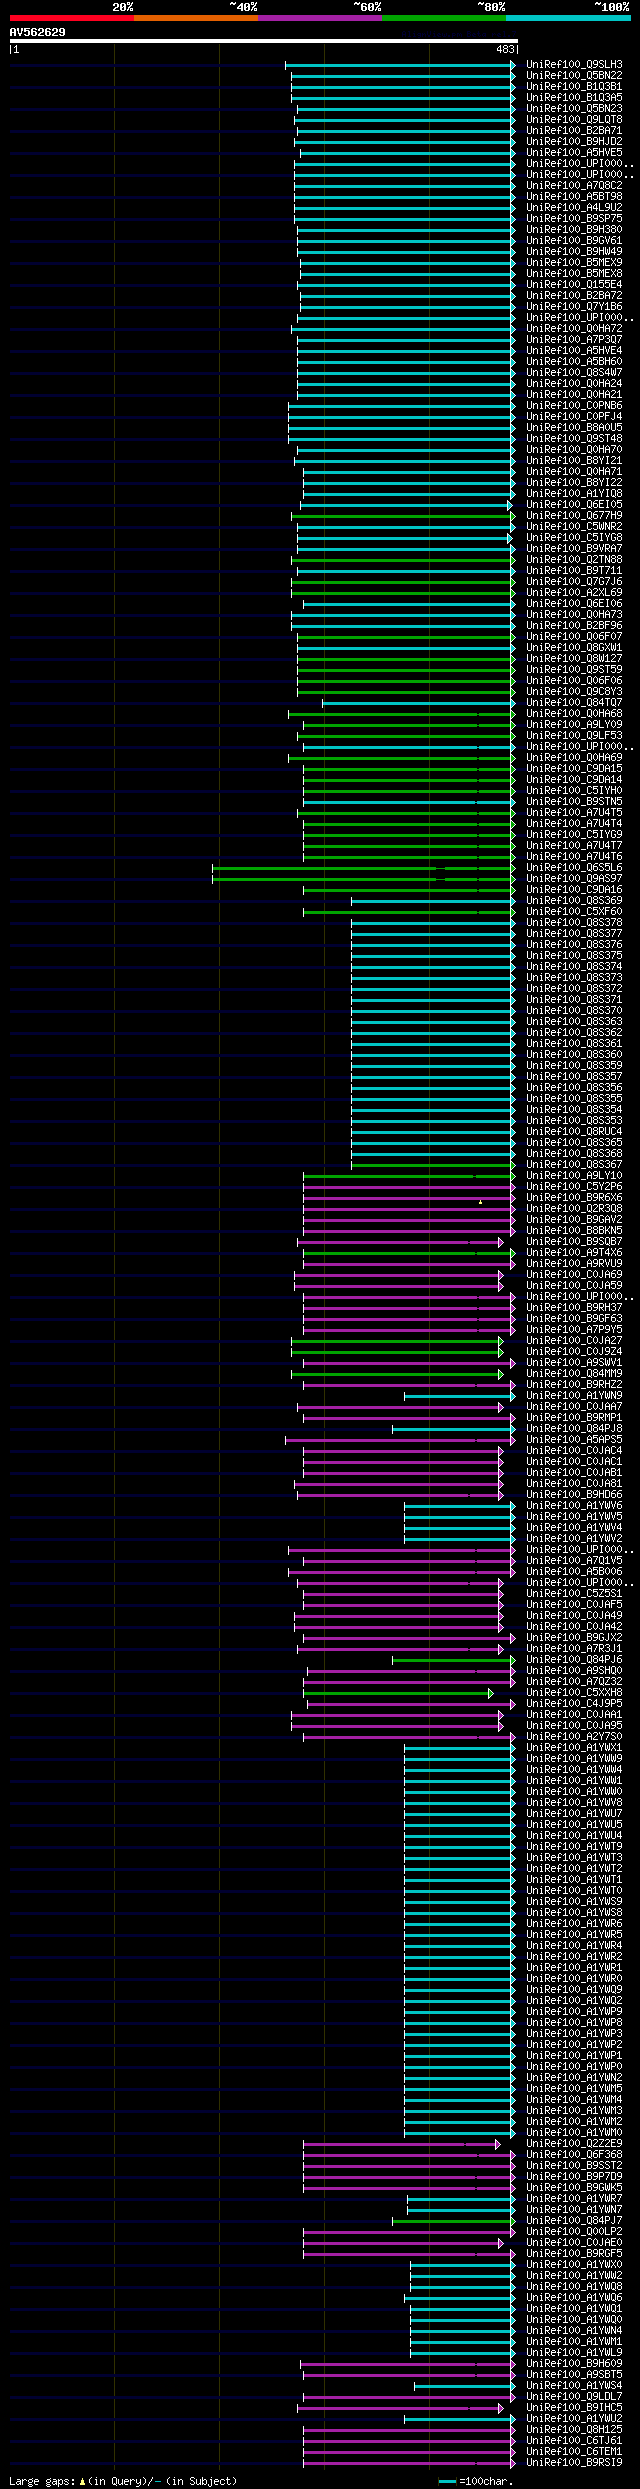Select hit label UniRef100_Q8S4W7
640x2489 pixels.
574,373
